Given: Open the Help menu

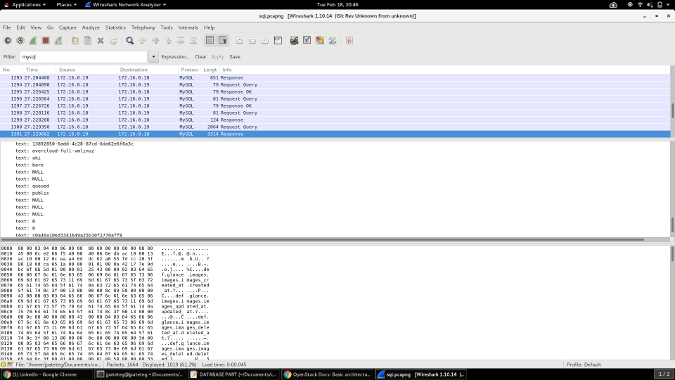Looking at the screenshot, I should (x=209, y=28).
